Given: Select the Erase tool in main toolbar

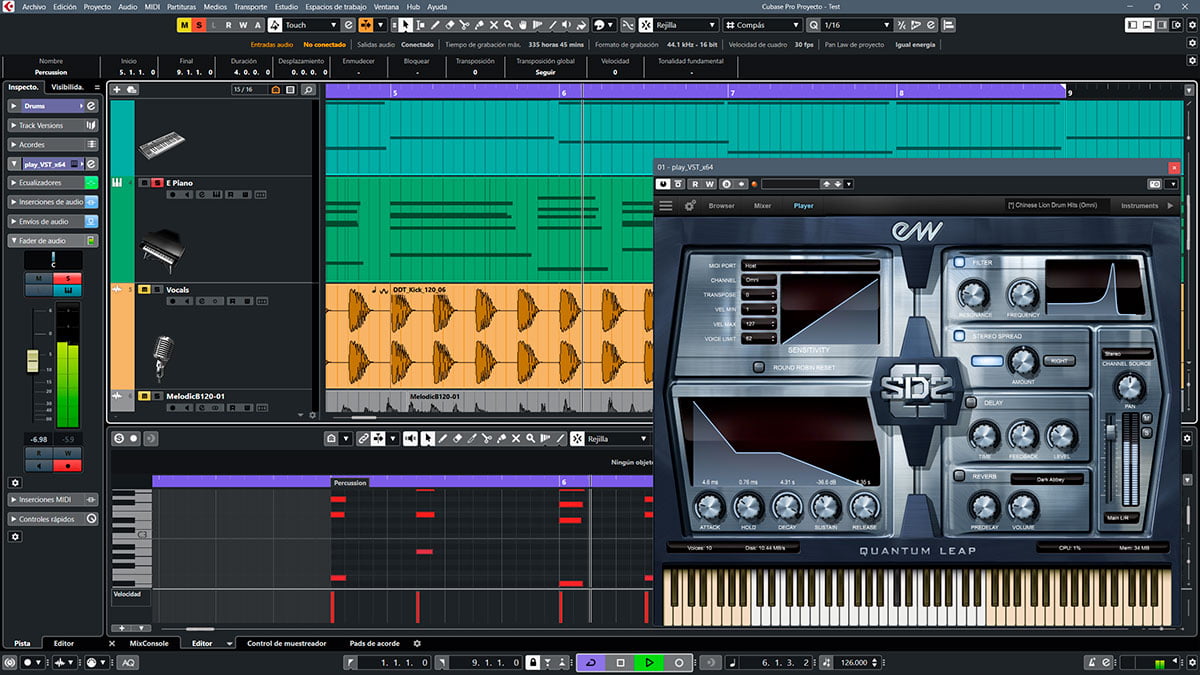Looking at the screenshot, I should click(450, 25).
